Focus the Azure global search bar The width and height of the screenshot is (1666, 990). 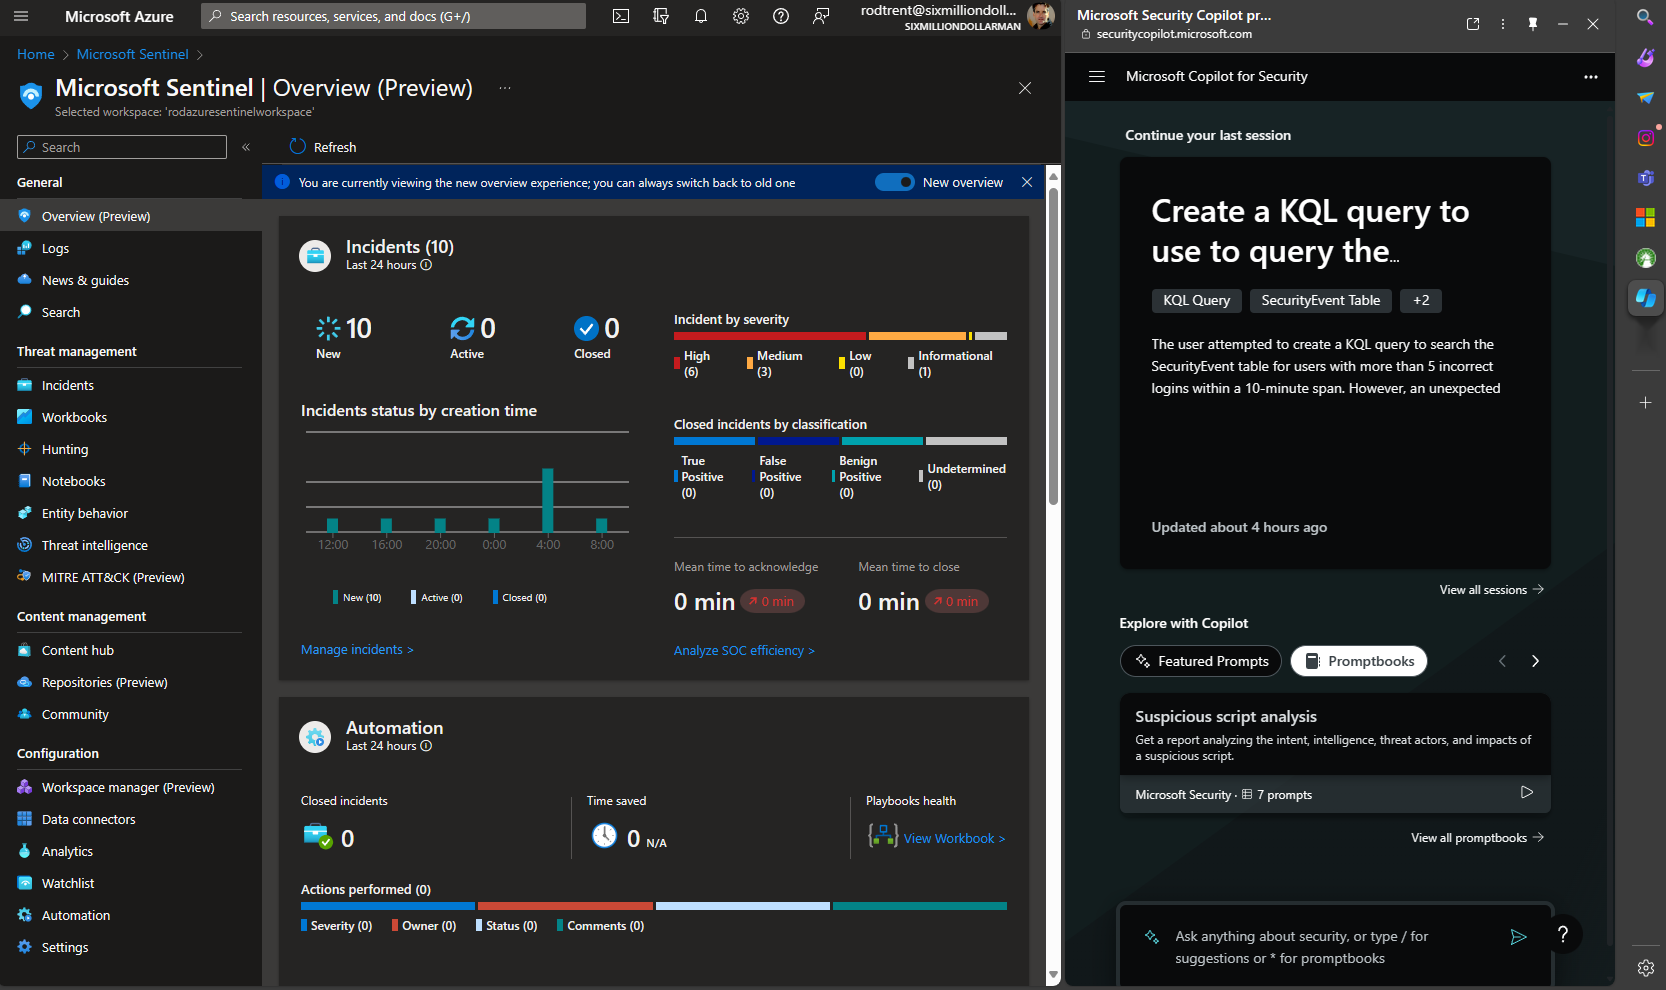point(393,16)
